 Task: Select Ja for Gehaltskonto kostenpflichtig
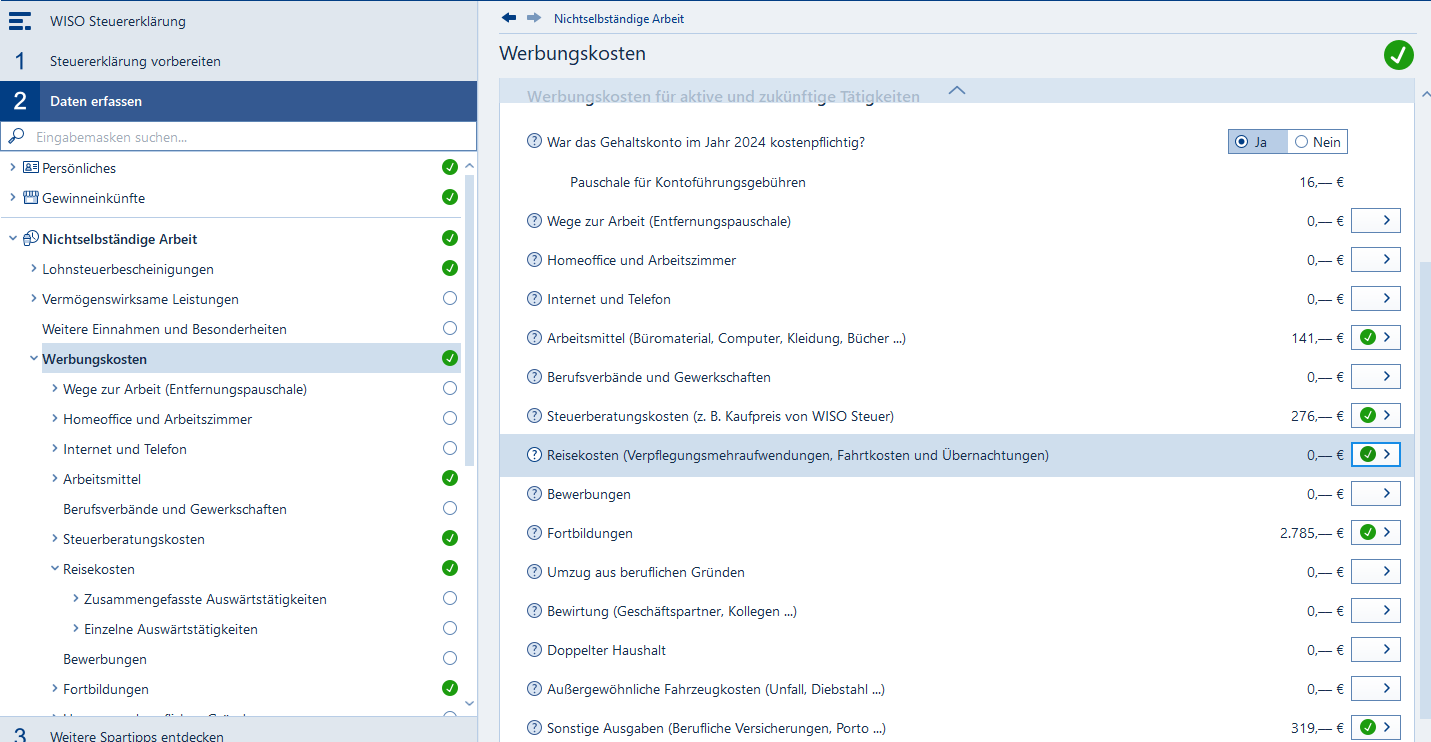[1256, 142]
